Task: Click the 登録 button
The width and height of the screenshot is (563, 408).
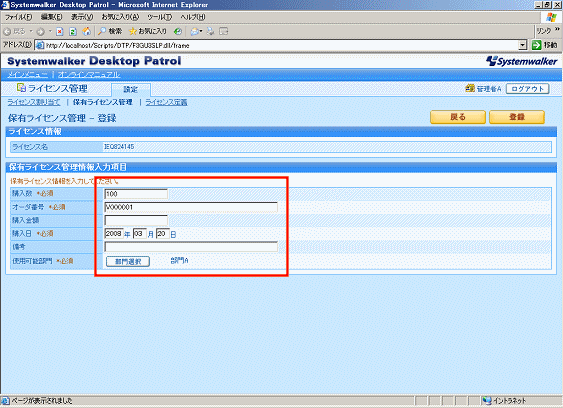Action: (x=517, y=117)
